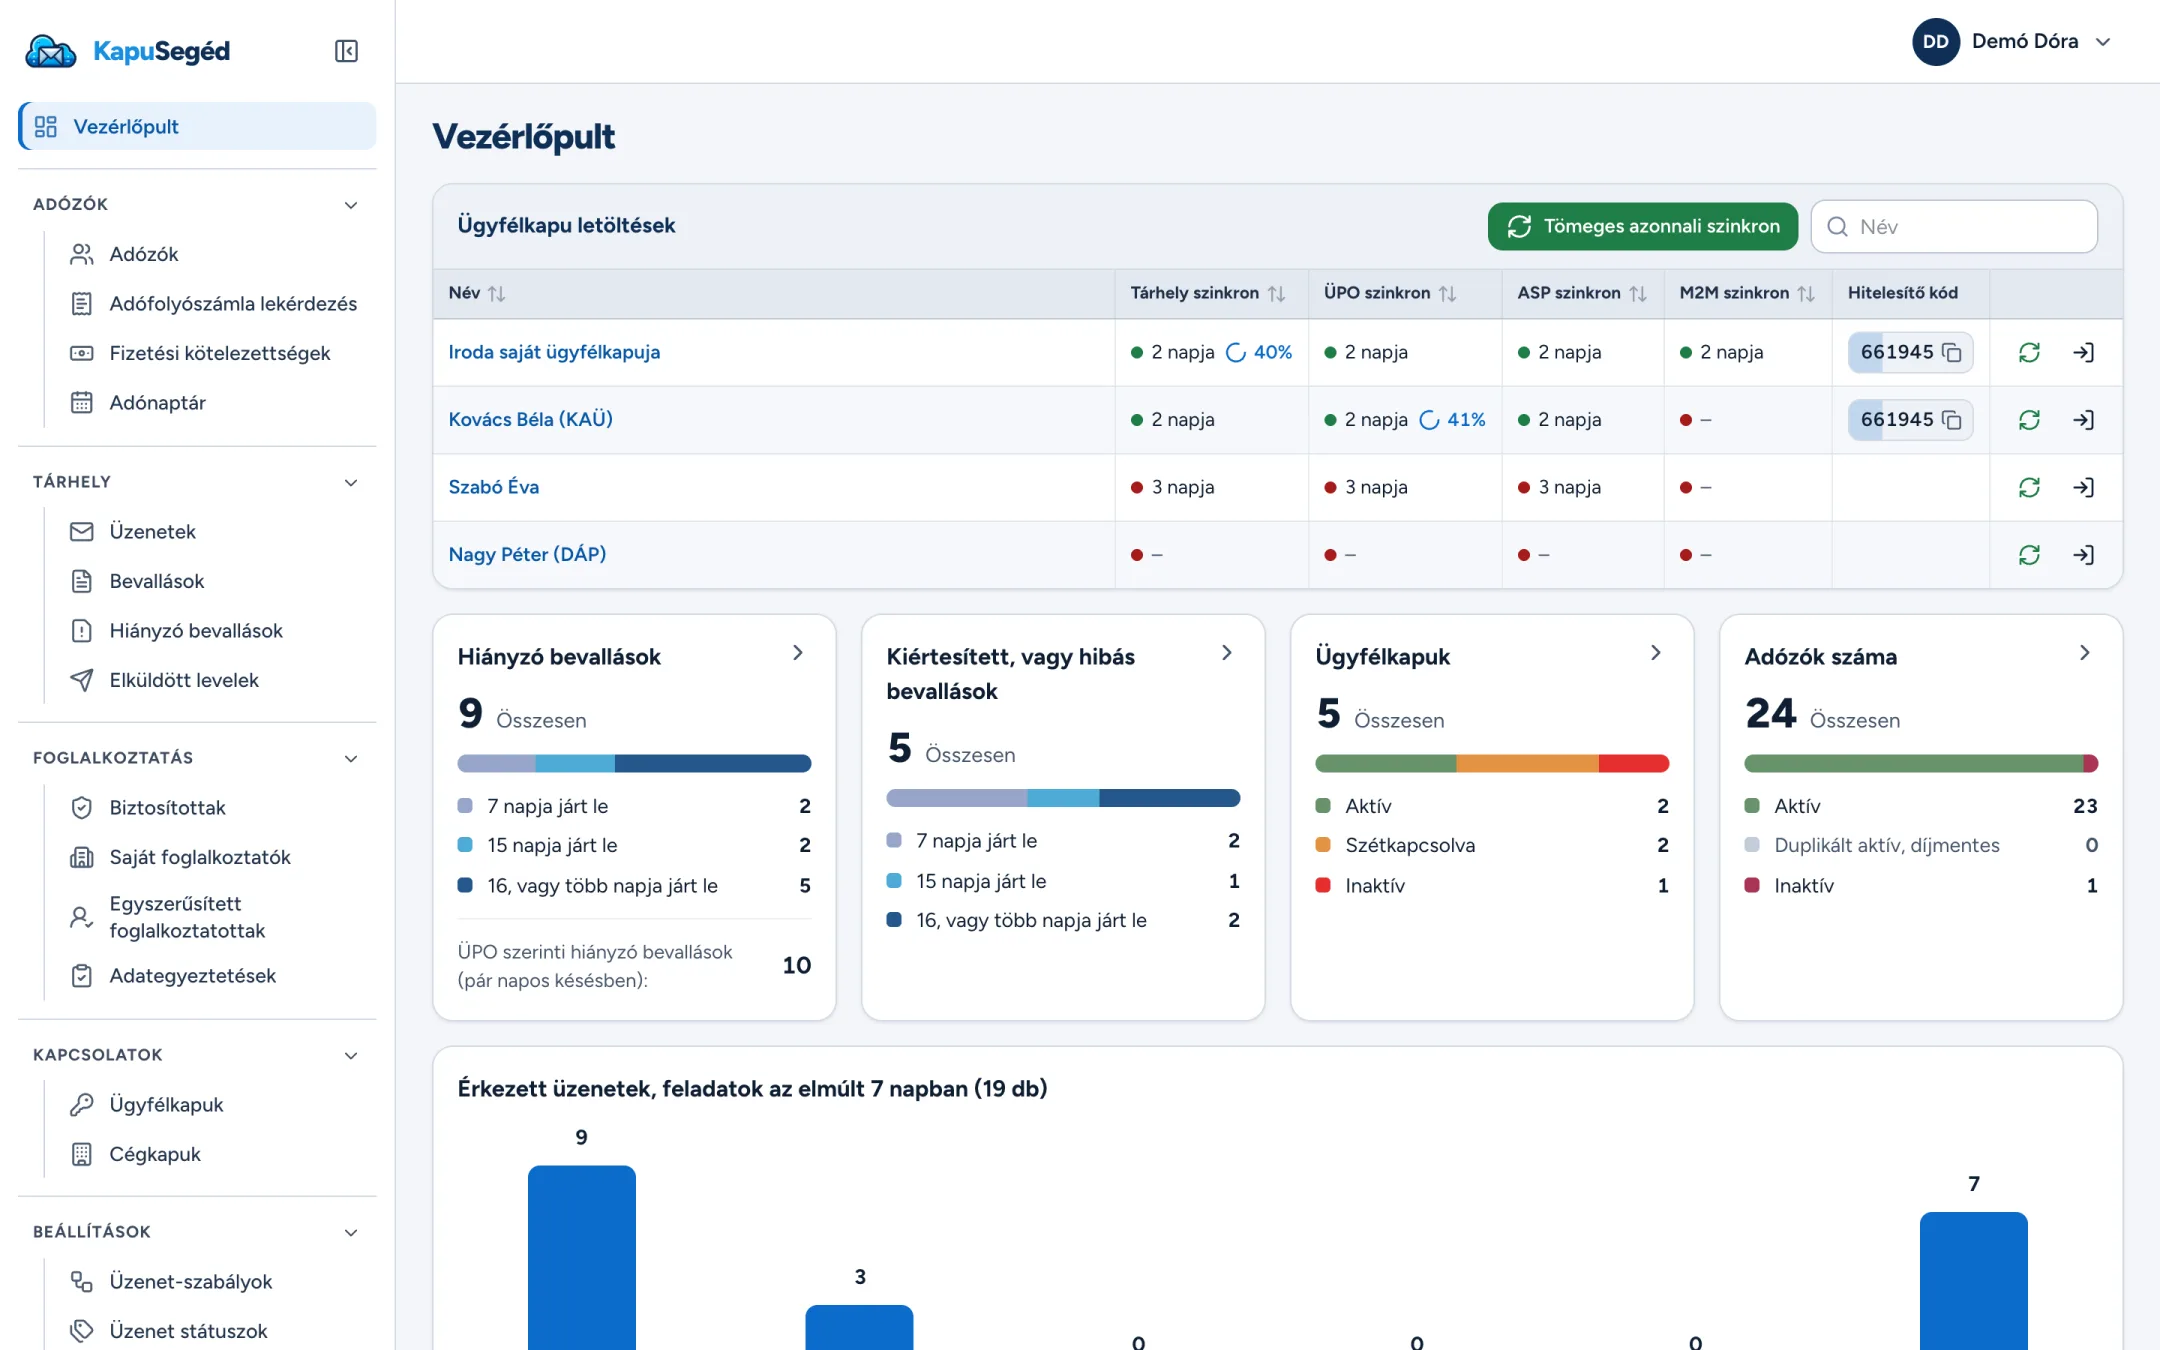The height and width of the screenshot is (1350, 2160).
Task: Refresh sync for Iroda saját ügyfélkapuja
Action: pos(2029,352)
